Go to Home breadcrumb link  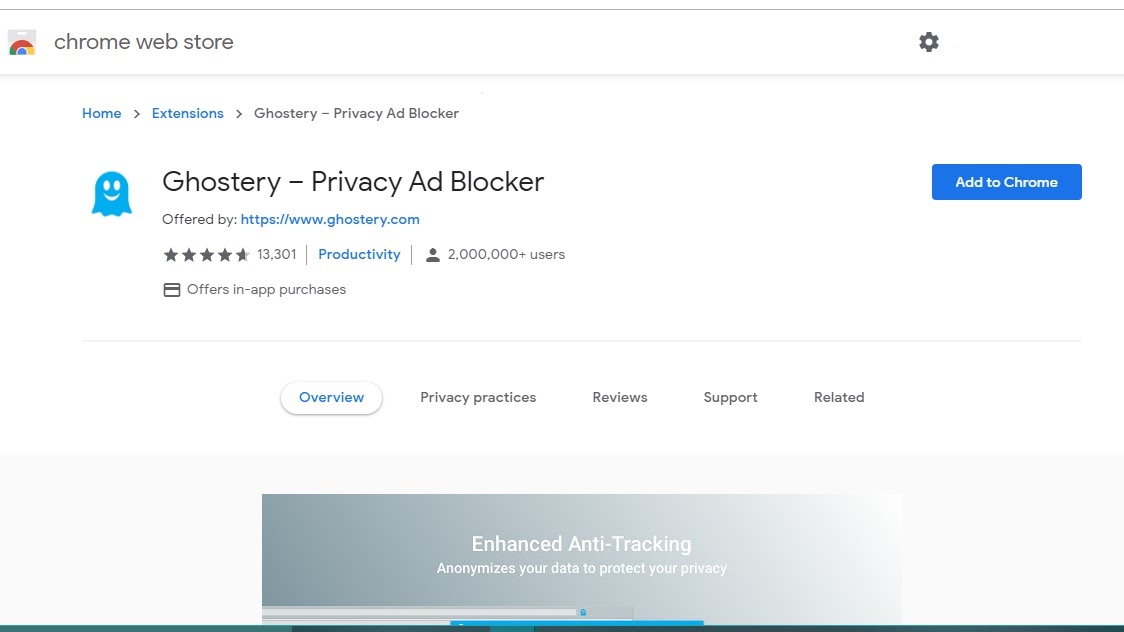click(101, 113)
